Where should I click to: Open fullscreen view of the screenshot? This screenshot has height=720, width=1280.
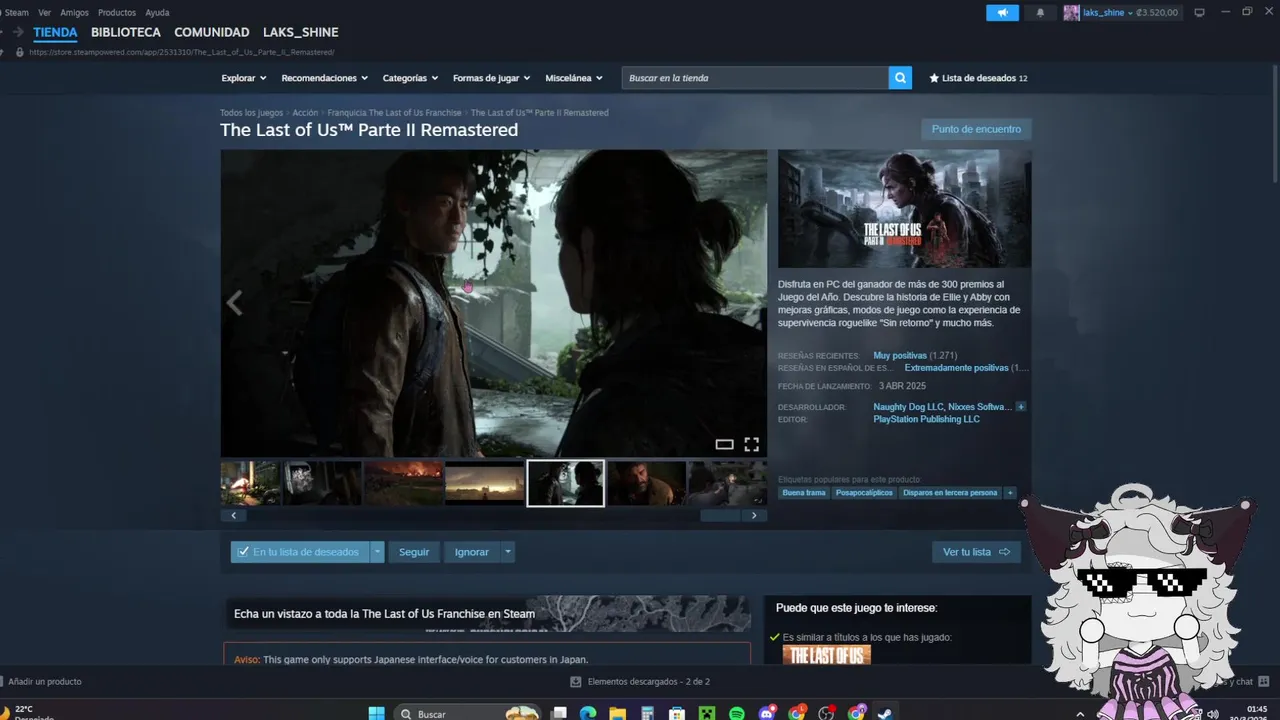coord(751,444)
